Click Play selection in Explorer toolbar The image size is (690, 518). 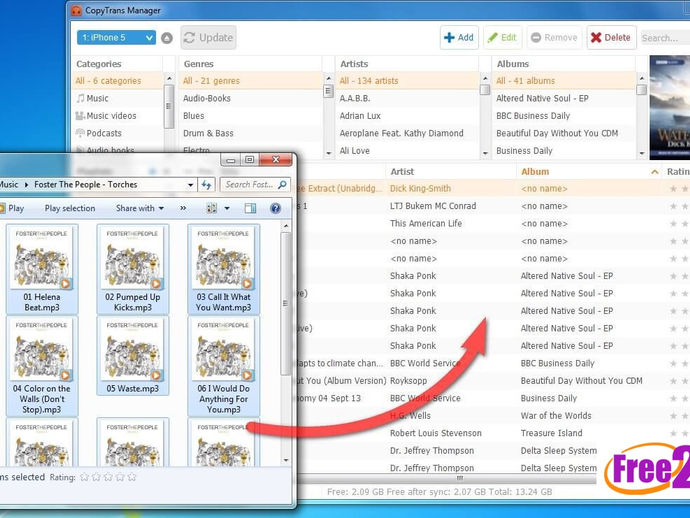click(70, 208)
